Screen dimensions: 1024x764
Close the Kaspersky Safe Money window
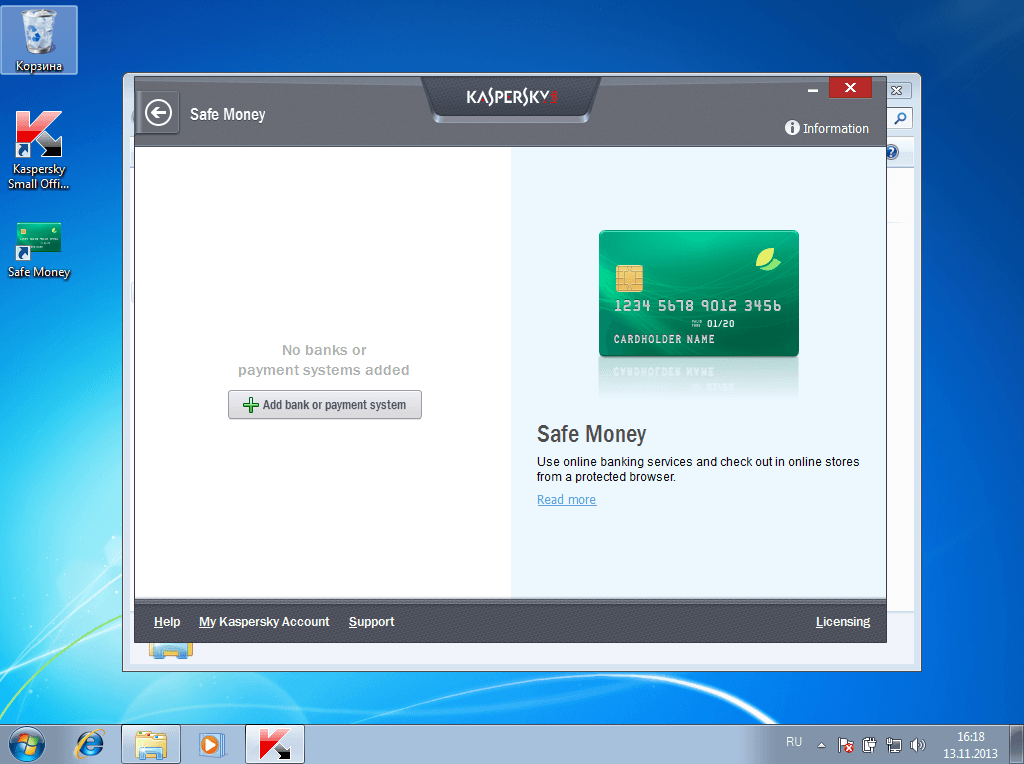850,88
